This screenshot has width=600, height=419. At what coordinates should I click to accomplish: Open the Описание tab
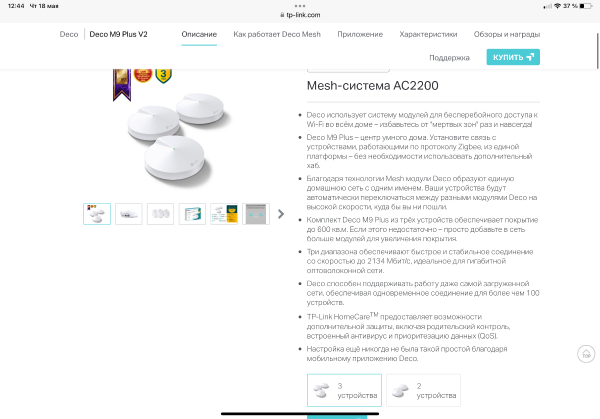coord(199,34)
